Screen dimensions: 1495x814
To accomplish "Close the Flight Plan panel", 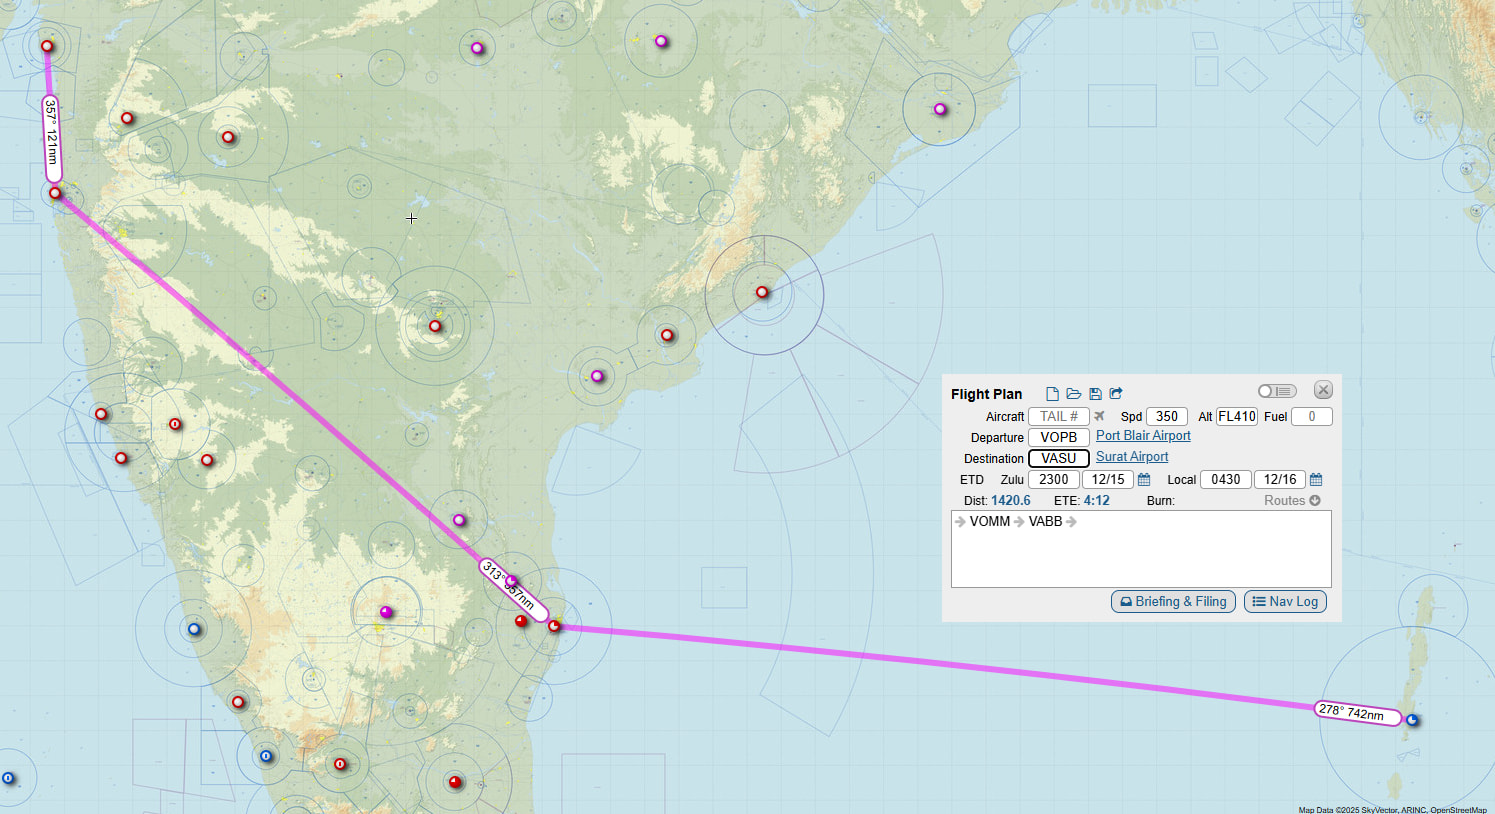I will pos(1323,390).
